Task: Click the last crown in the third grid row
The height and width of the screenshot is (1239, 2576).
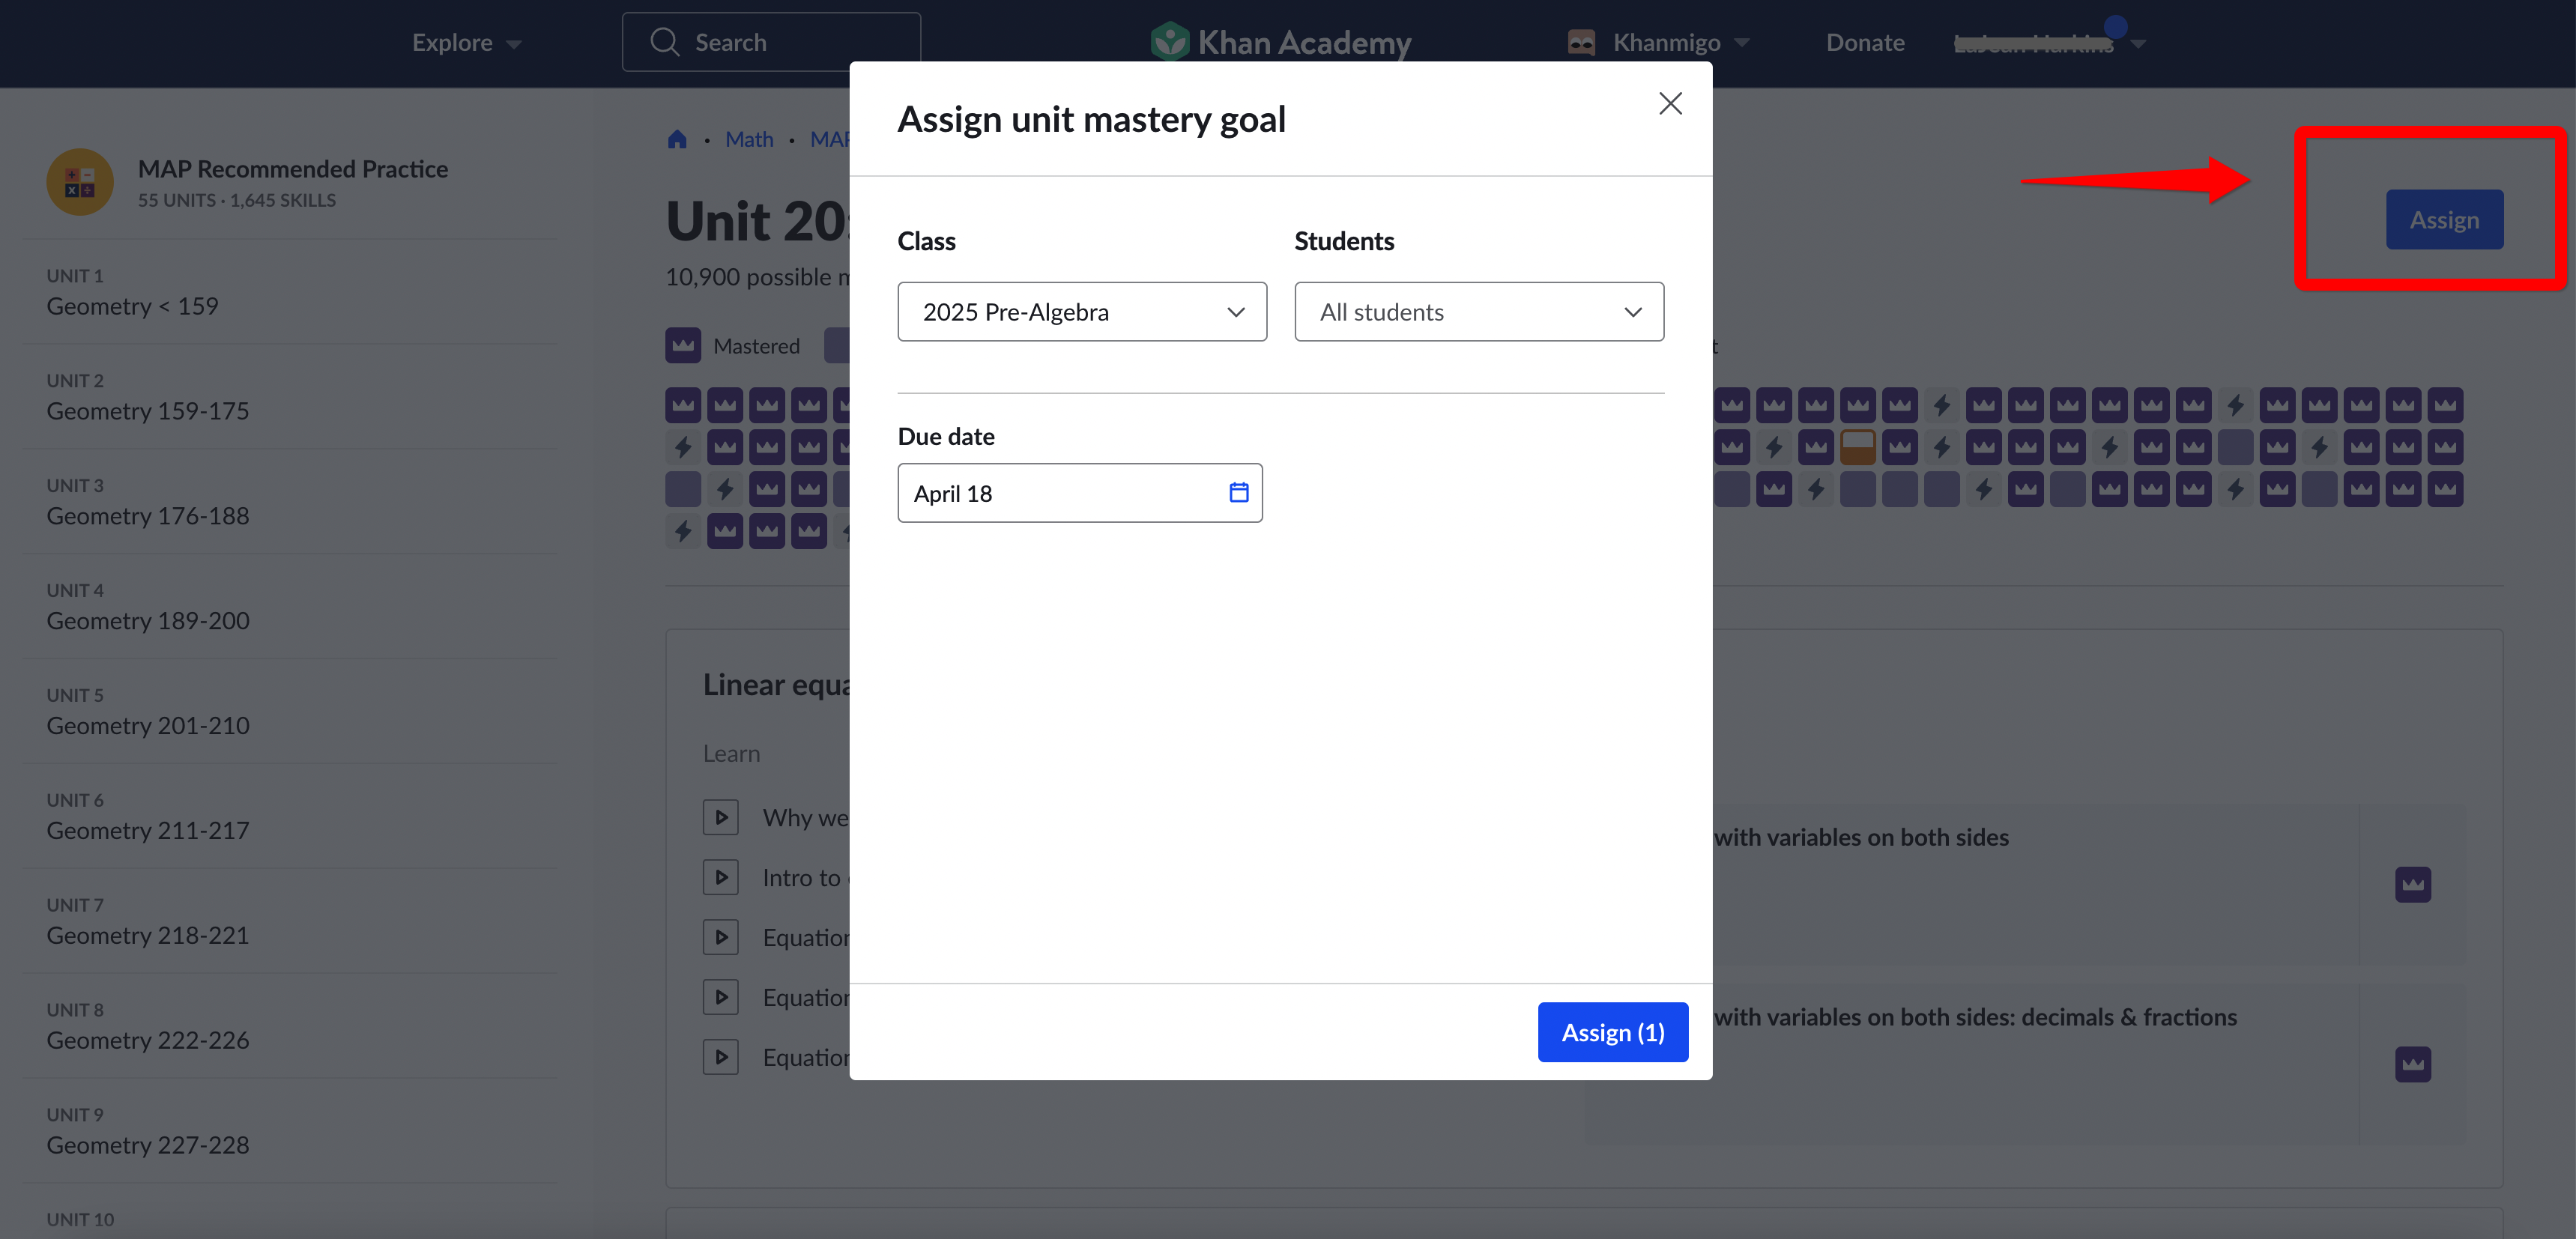Action: (x=2445, y=489)
